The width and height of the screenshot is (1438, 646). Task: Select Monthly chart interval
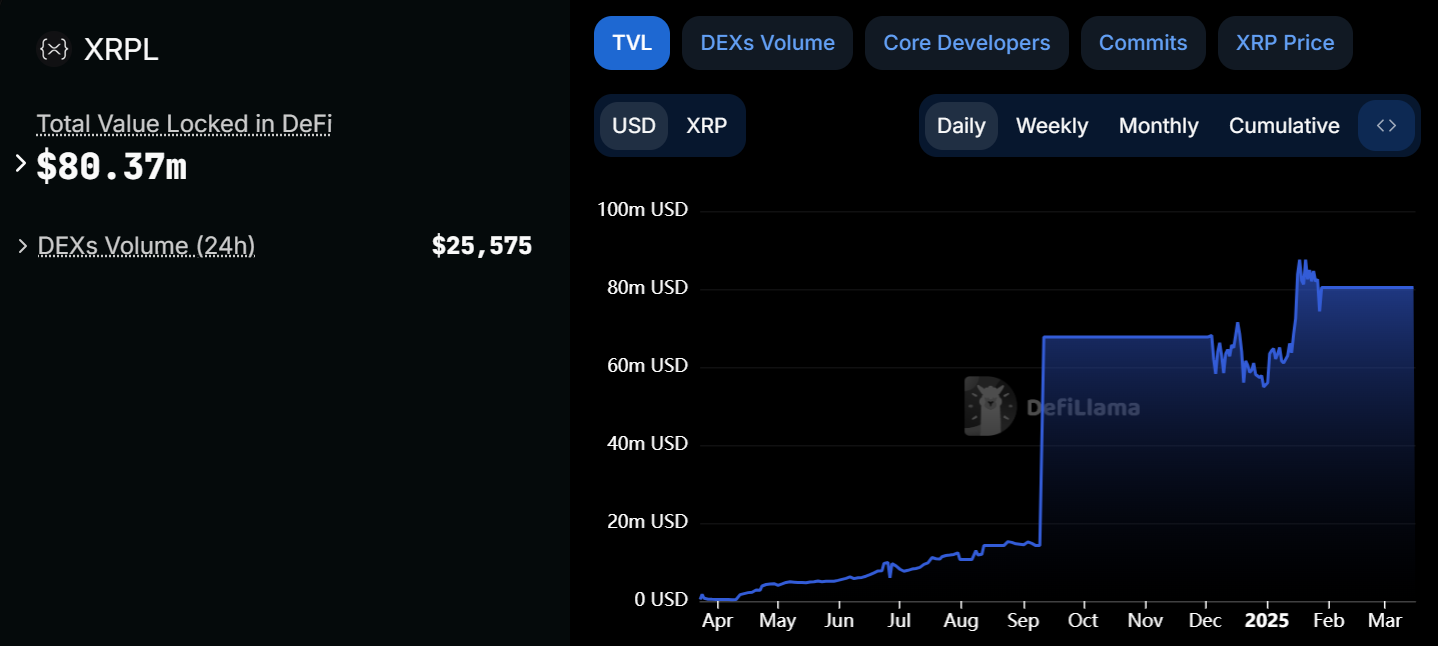(x=1158, y=126)
